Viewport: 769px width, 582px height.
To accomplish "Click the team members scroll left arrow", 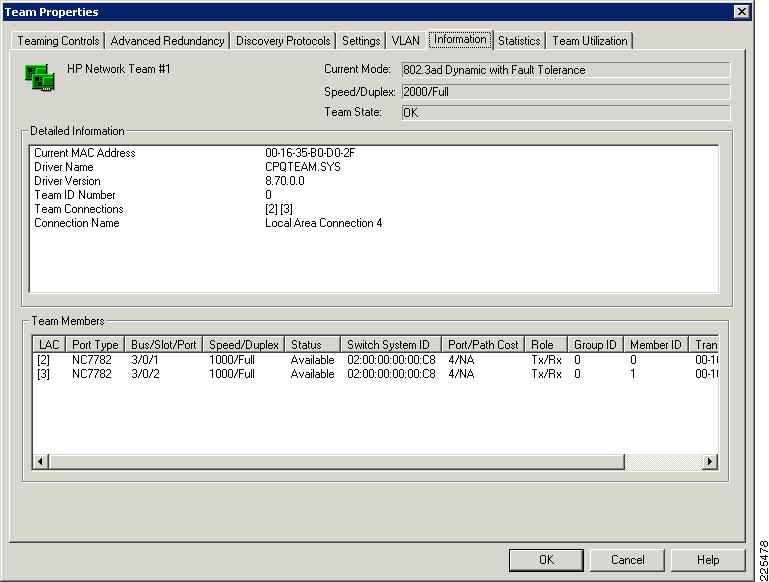I will coord(41,461).
